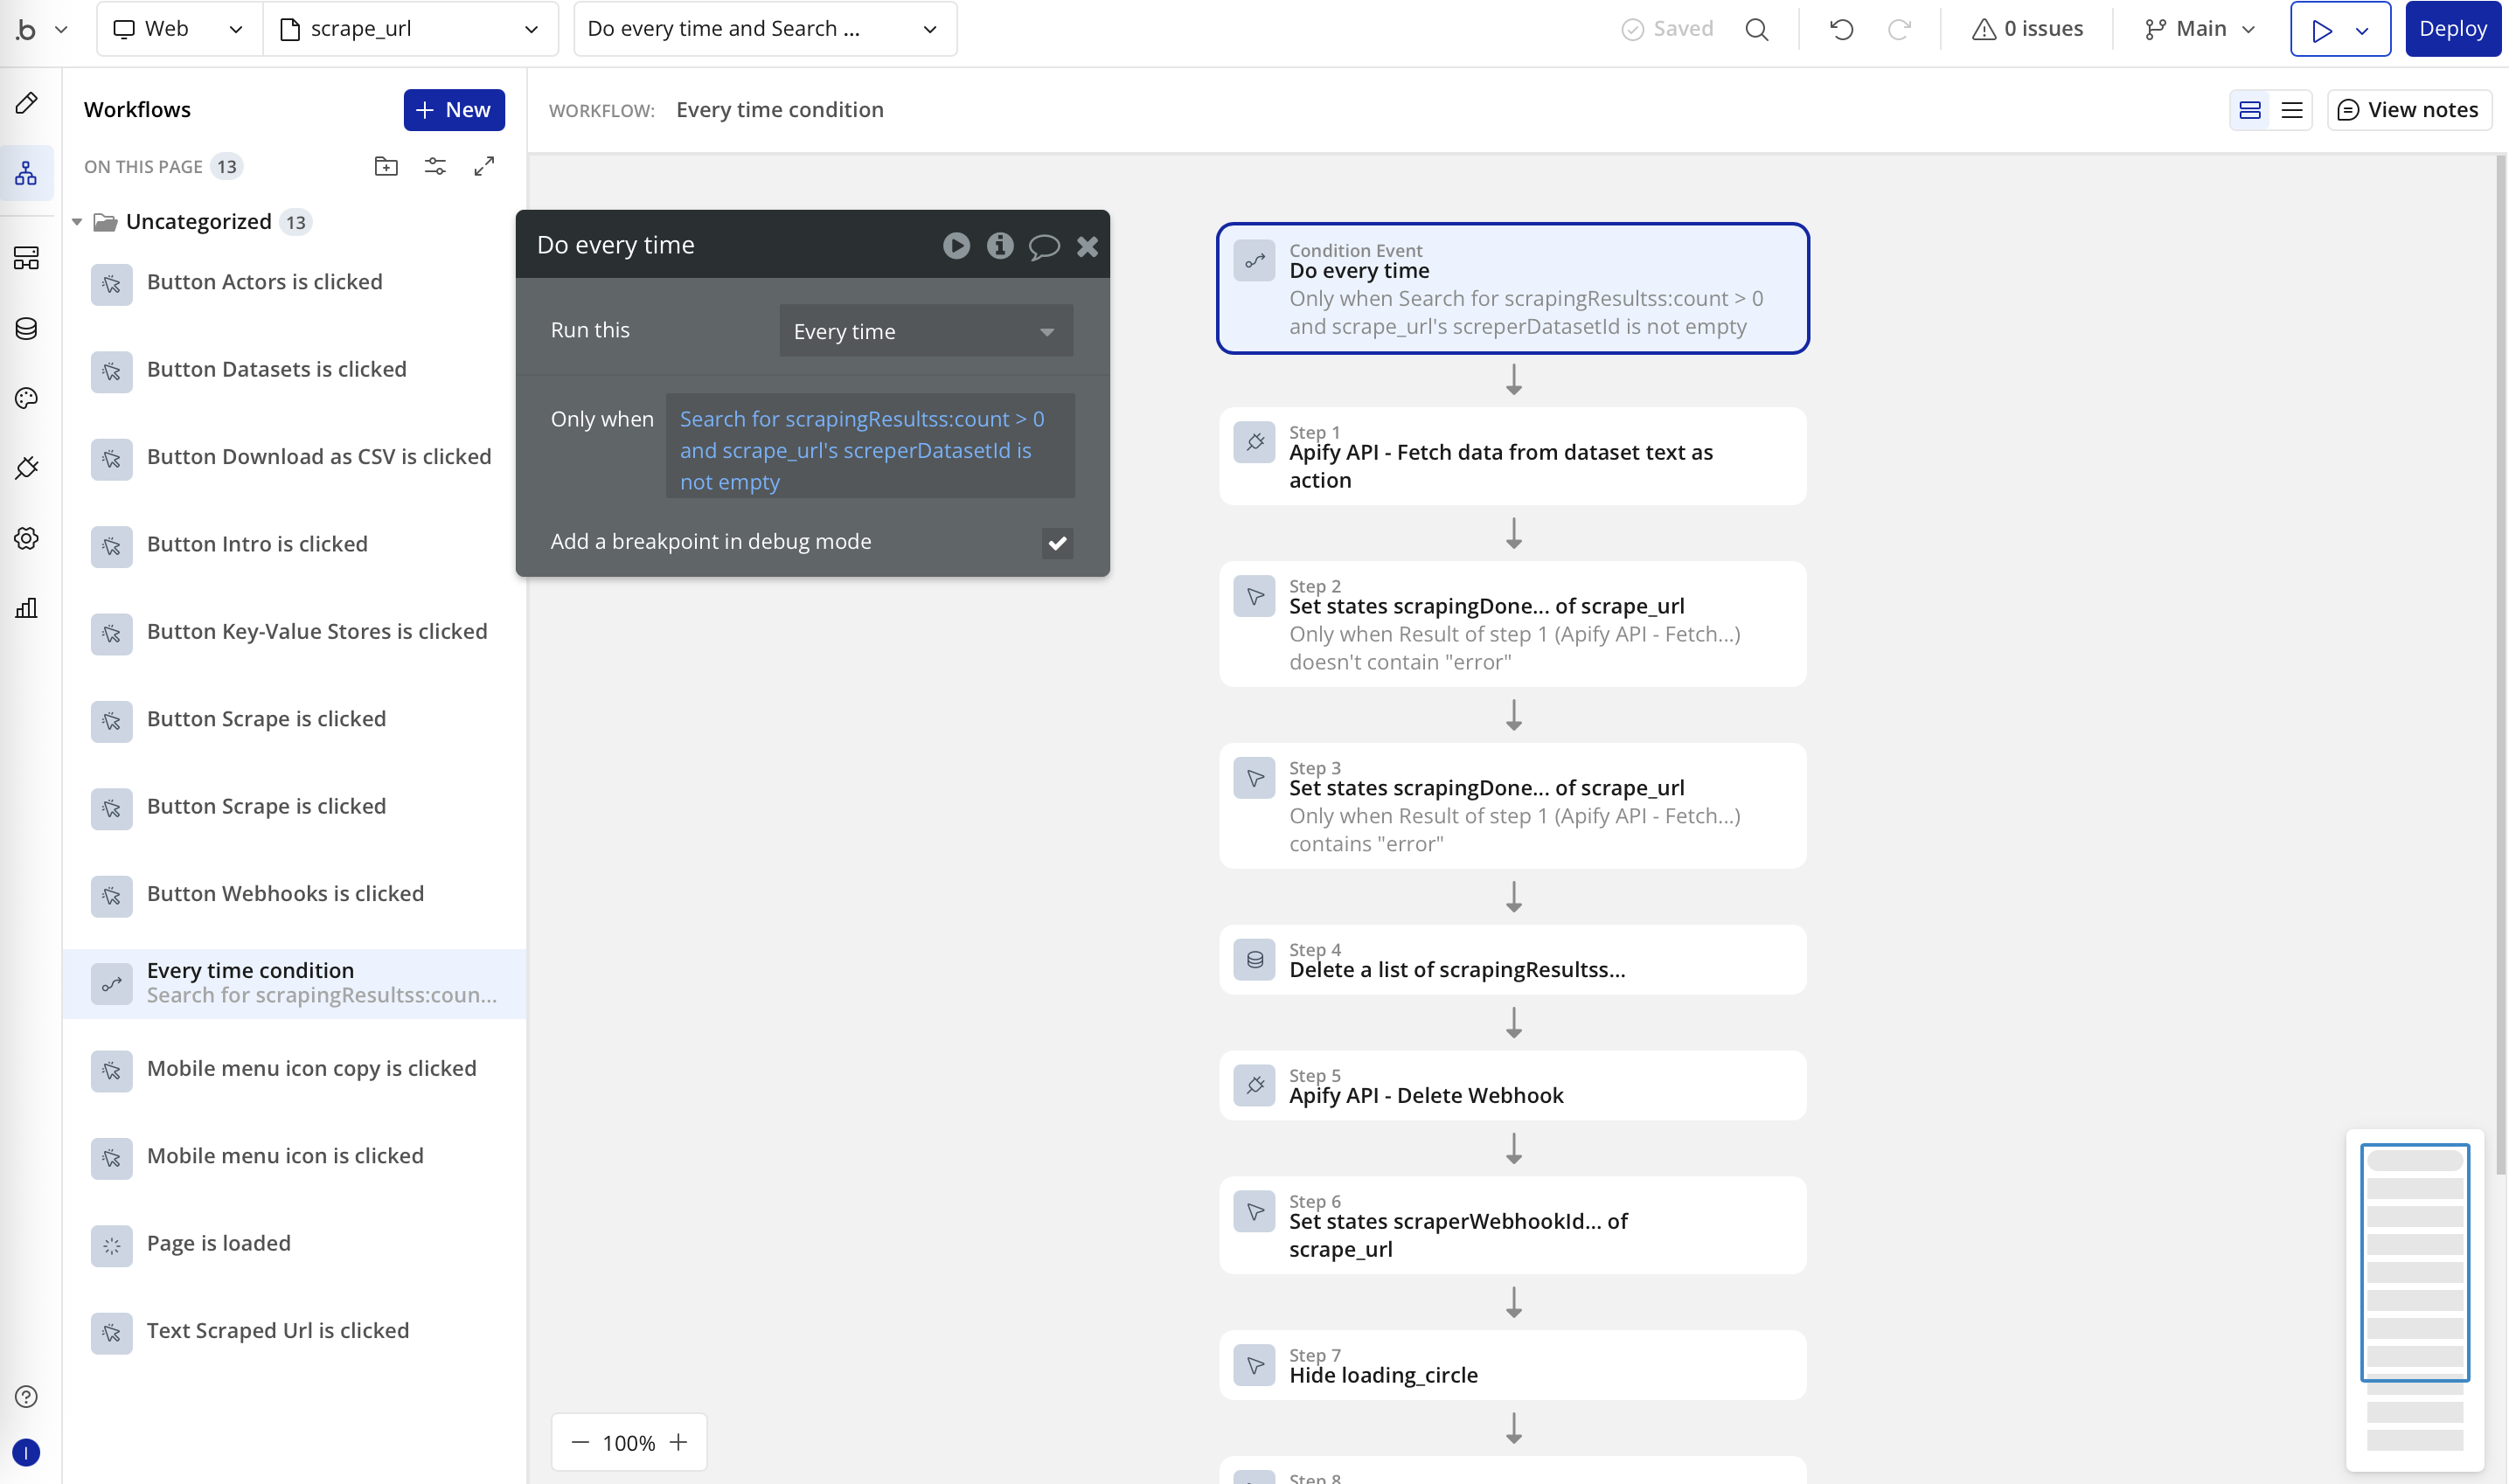The height and width of the screenshot is (1484, 2509).
Task: Open the Run this Every time dropdown
Action: 925,331
